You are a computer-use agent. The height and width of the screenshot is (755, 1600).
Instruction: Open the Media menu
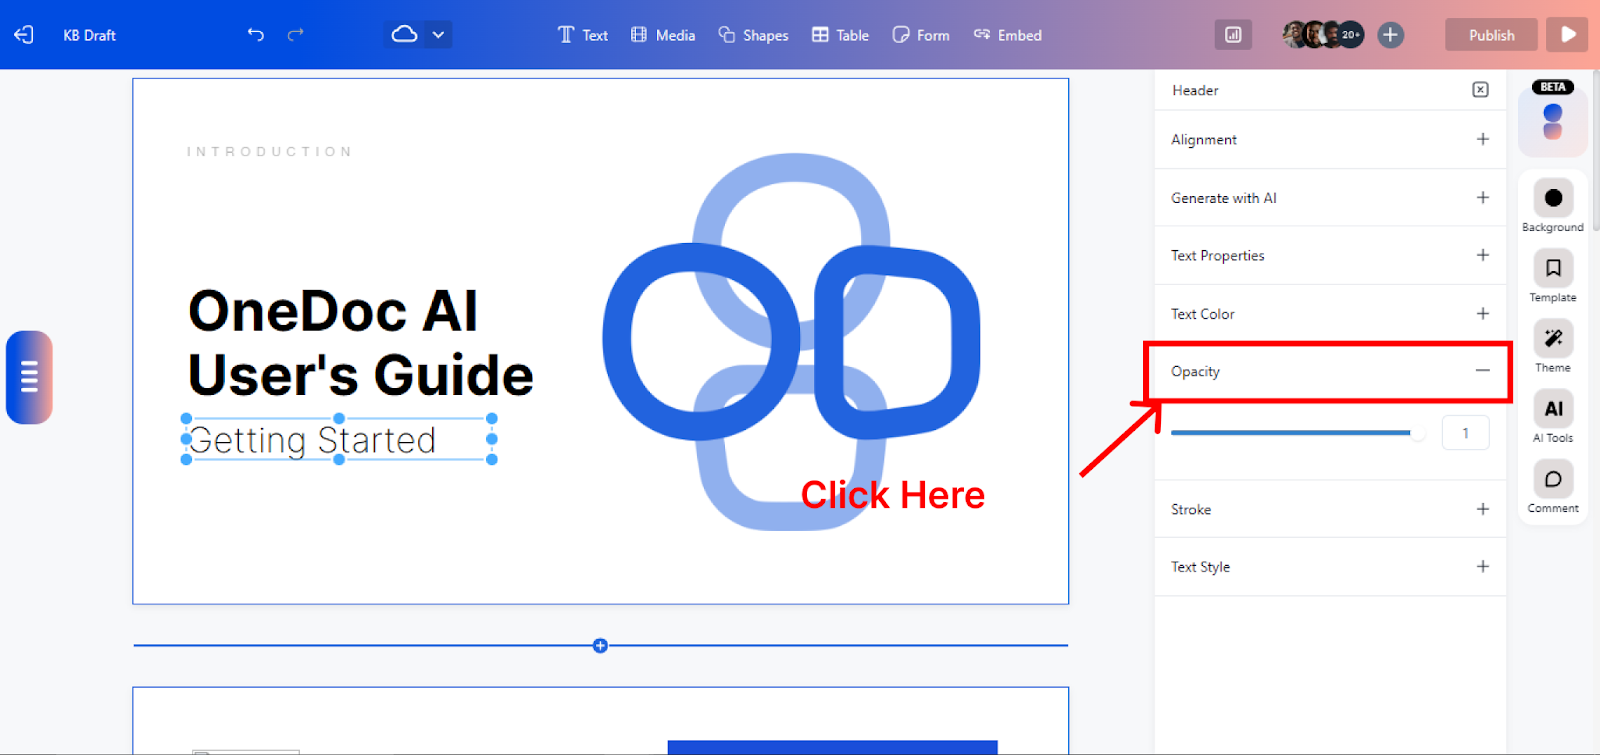[663, 35]
